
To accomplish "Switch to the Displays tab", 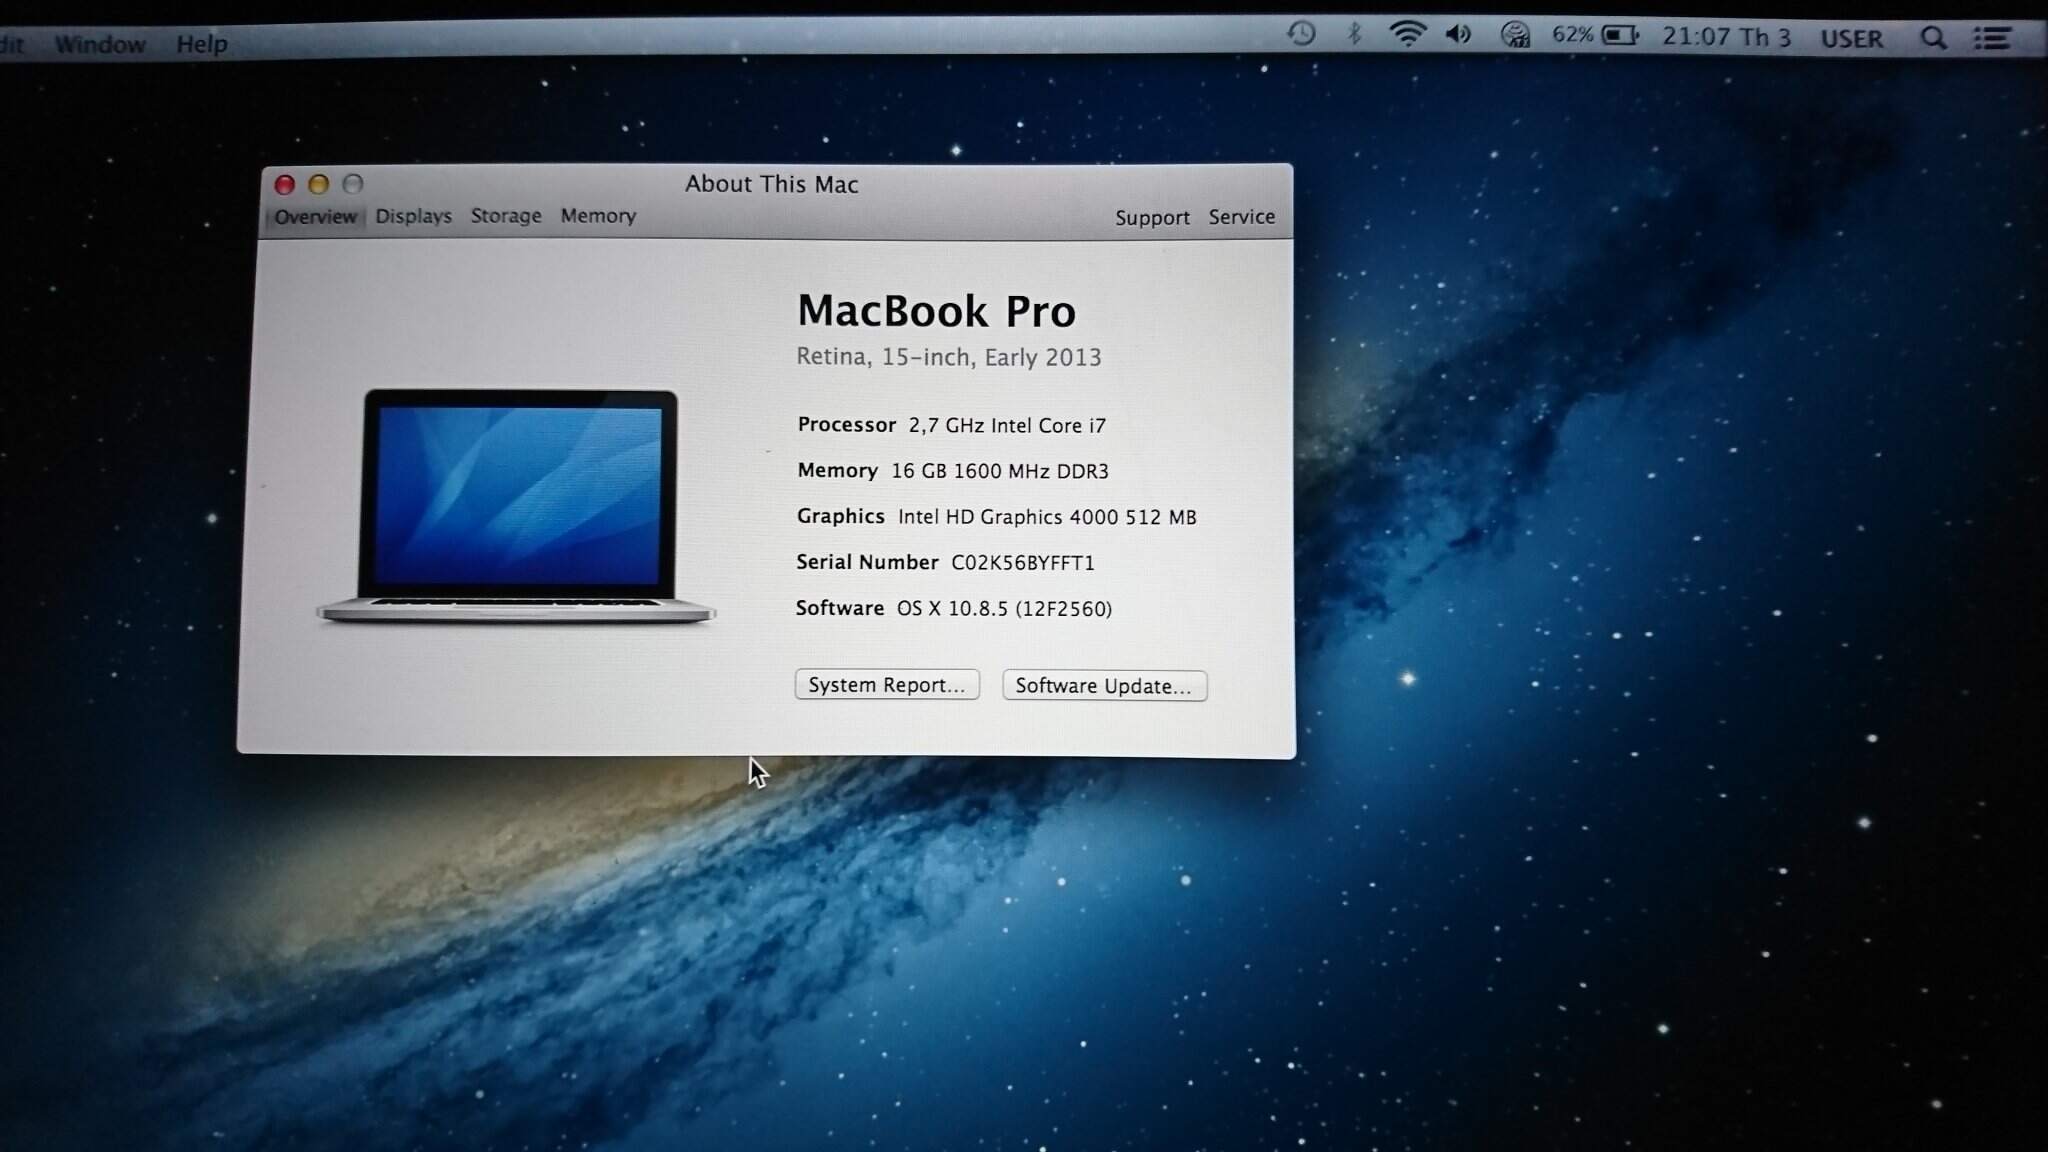I will click(x=413, y=216).
